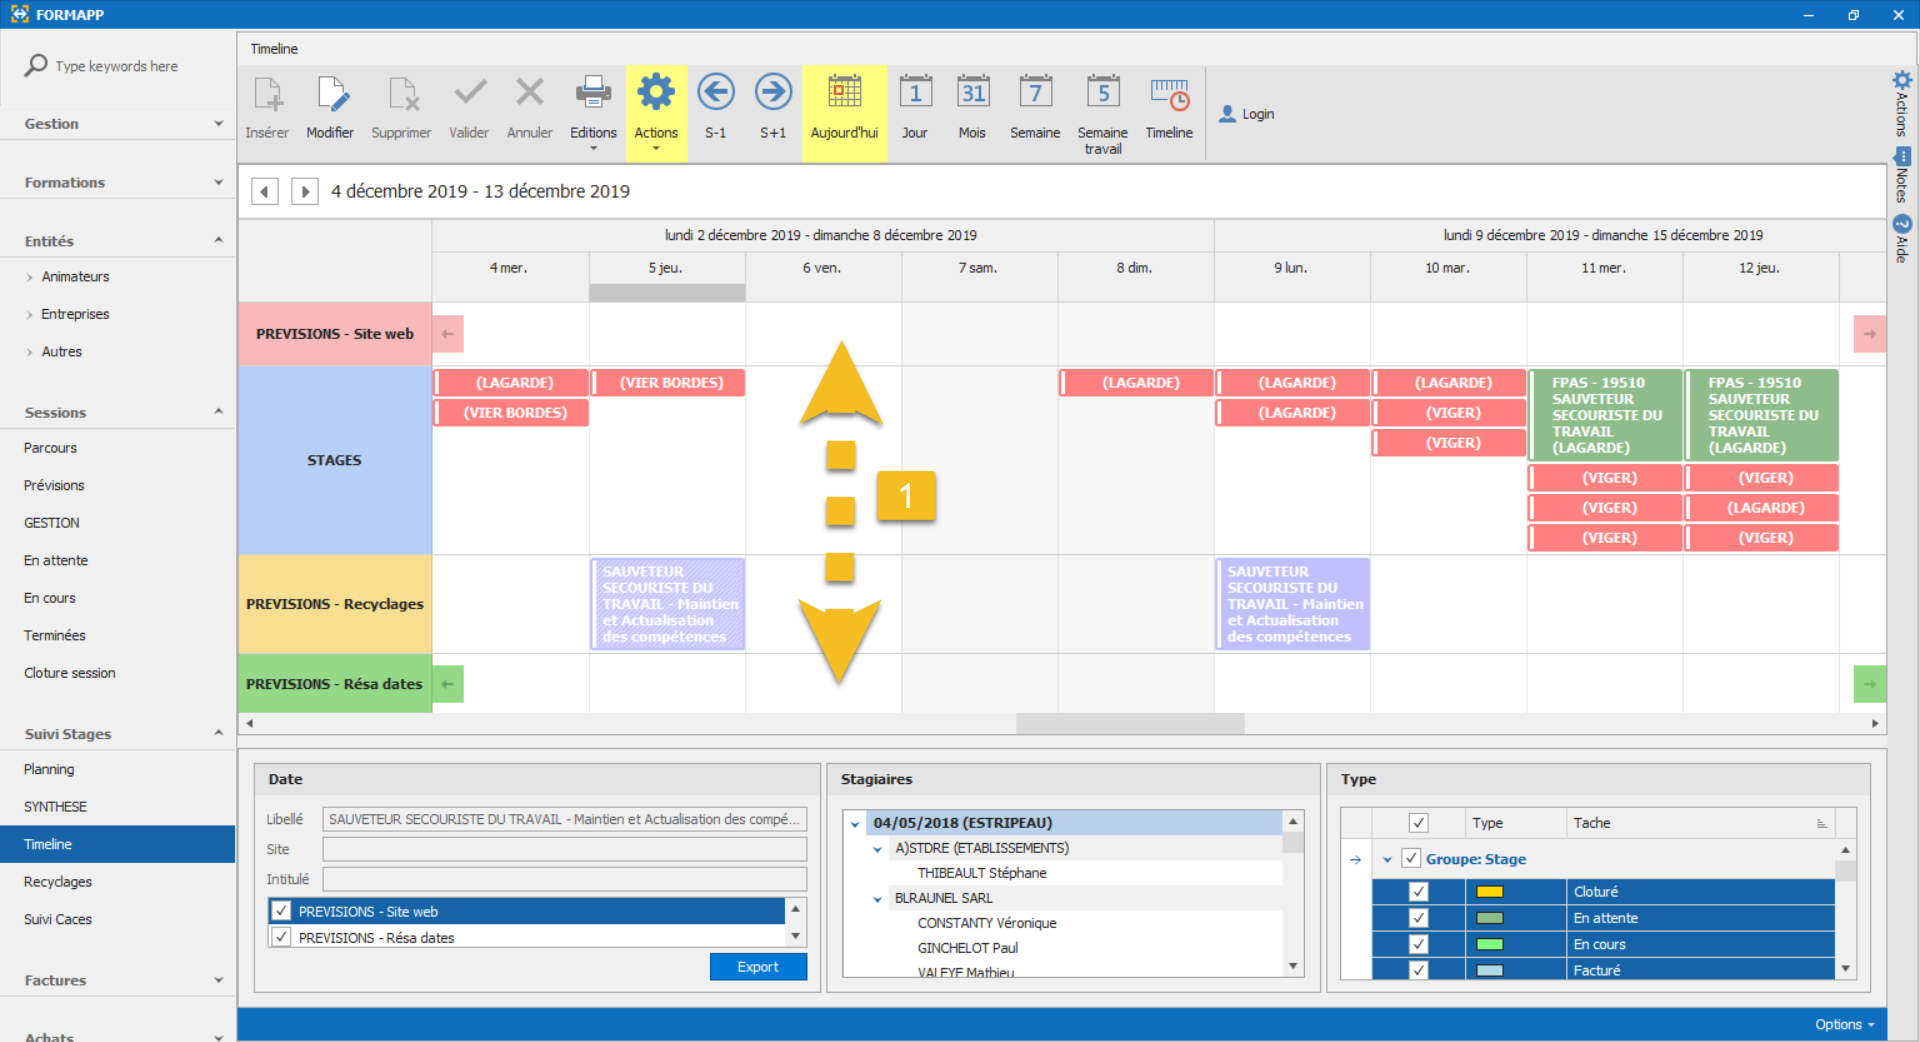Uncheck the En cours type checkbox
This screenshot has width=1920, height=1042.
(x=1418, y=944)
